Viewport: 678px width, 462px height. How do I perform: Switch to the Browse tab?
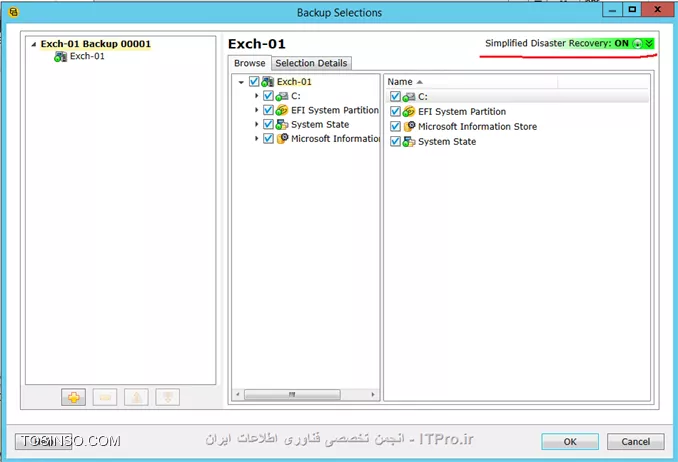[249, 63]
